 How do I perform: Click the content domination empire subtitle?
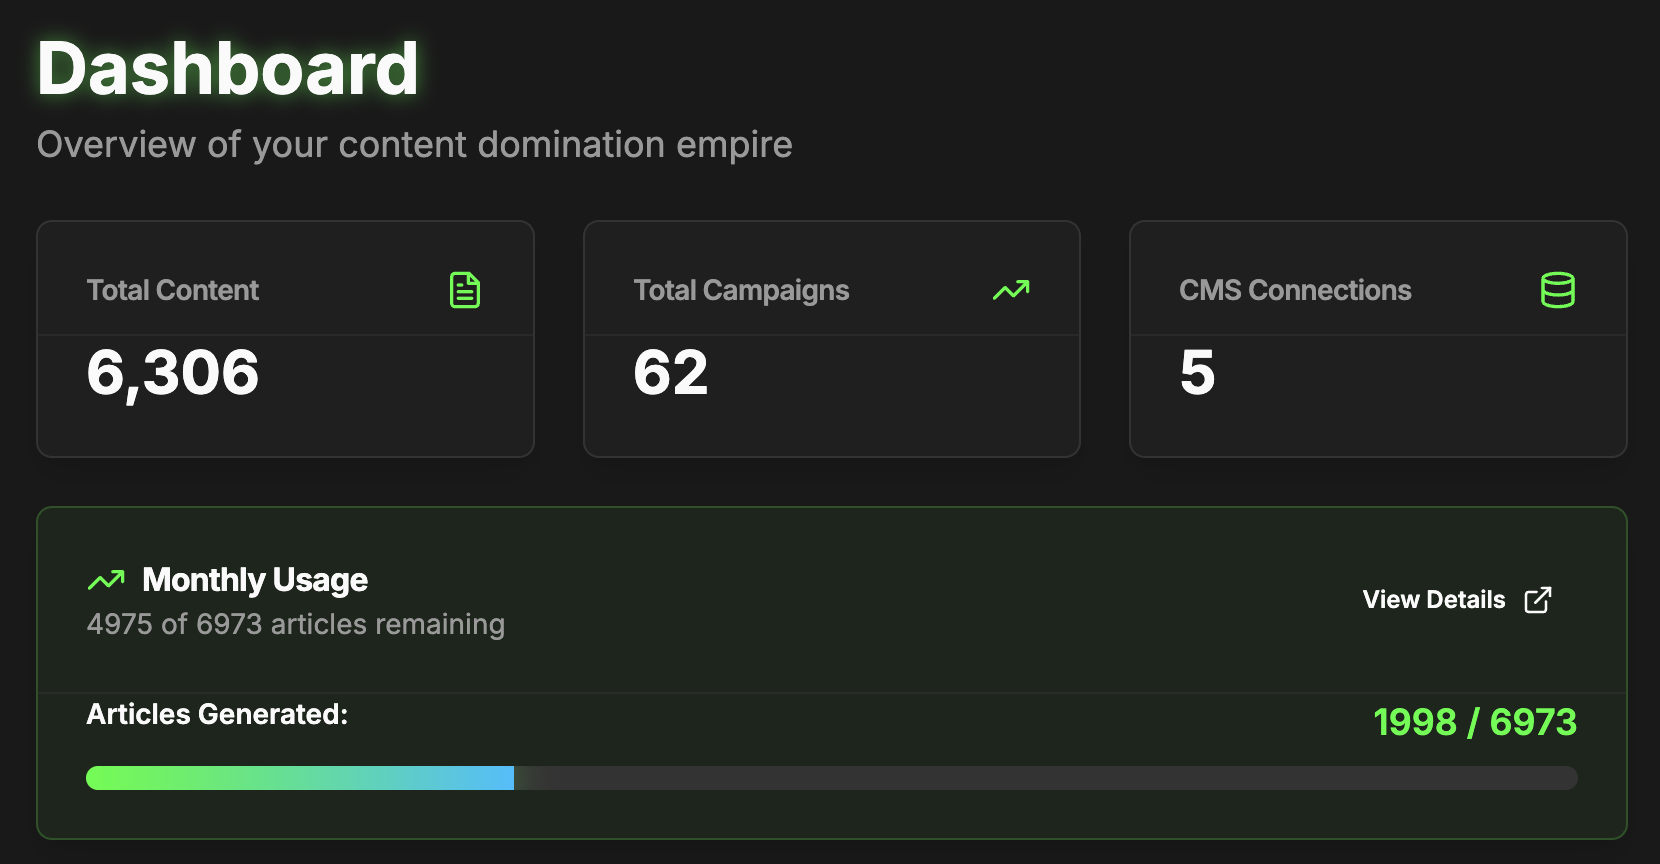[415, 145]
